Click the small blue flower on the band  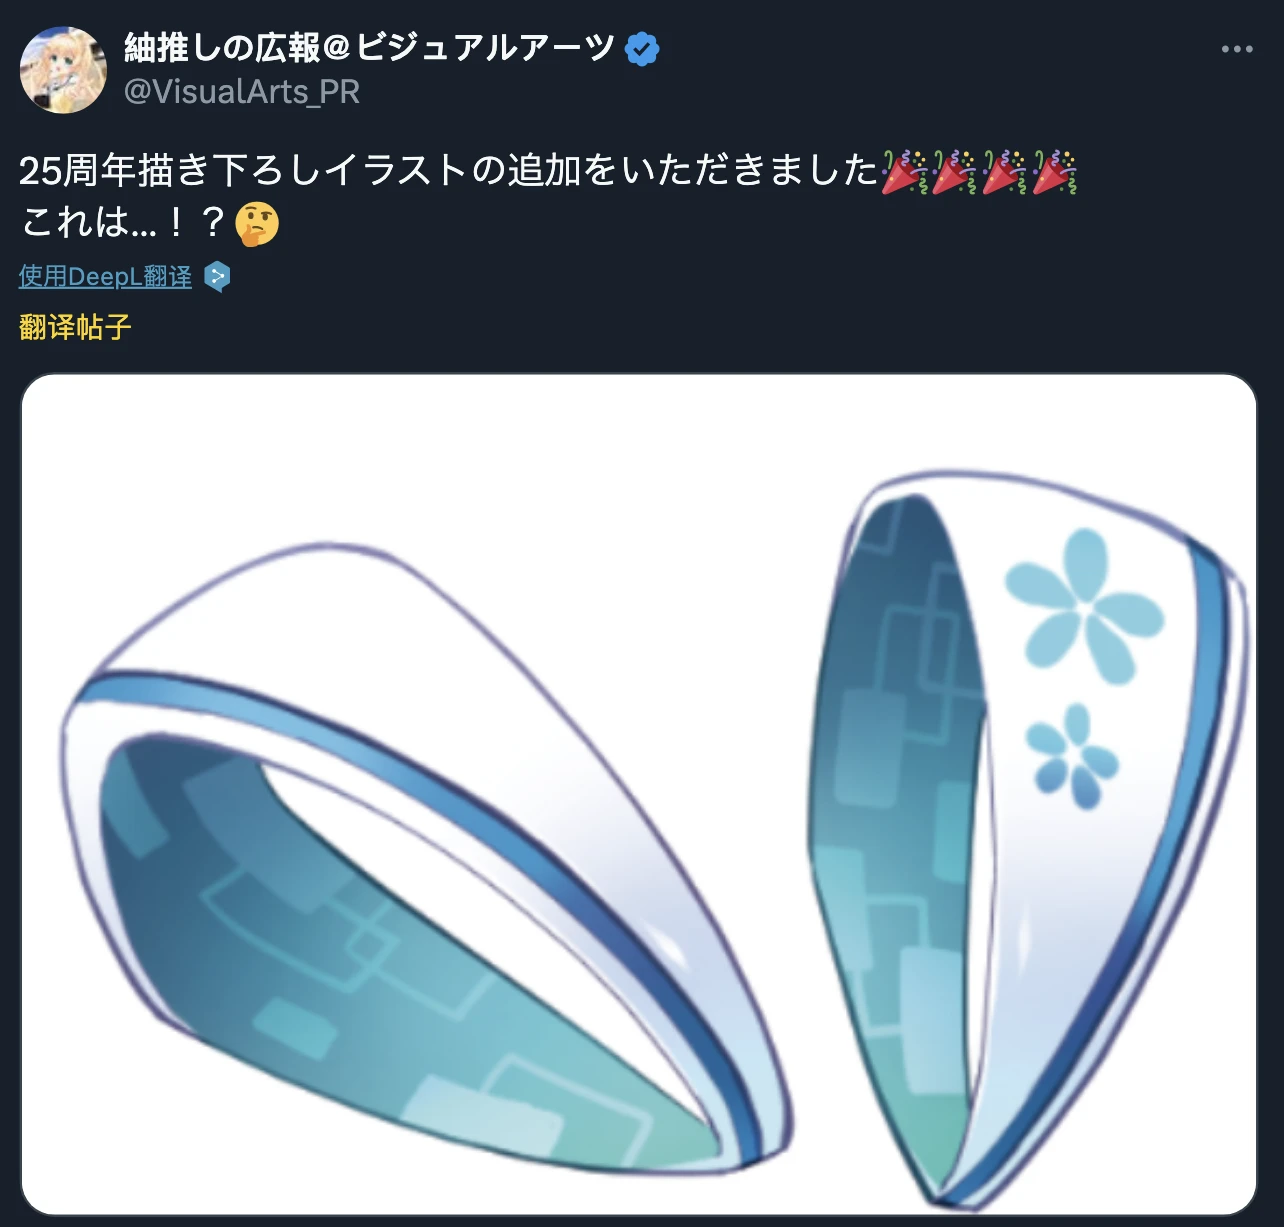point(1072,756)
